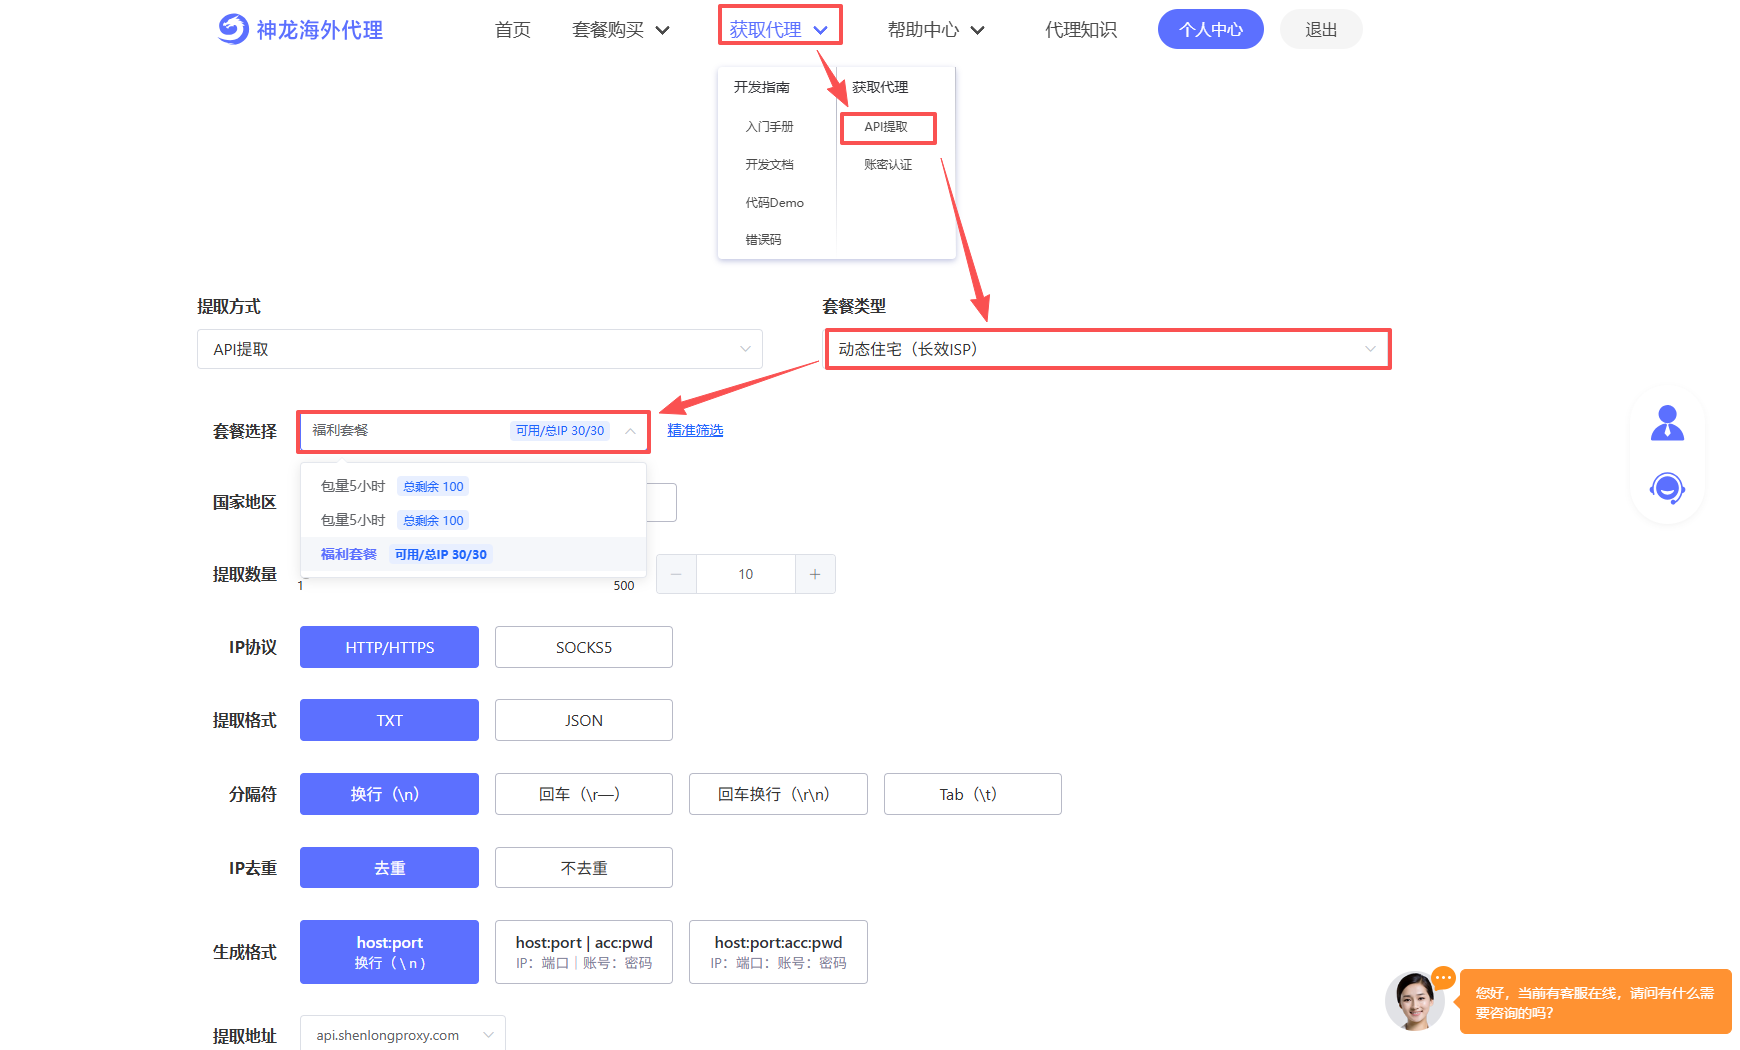Pick the Tab (\t) separator option
The width and height of the screenshot is (1740, 1050).
click(972, 794)
